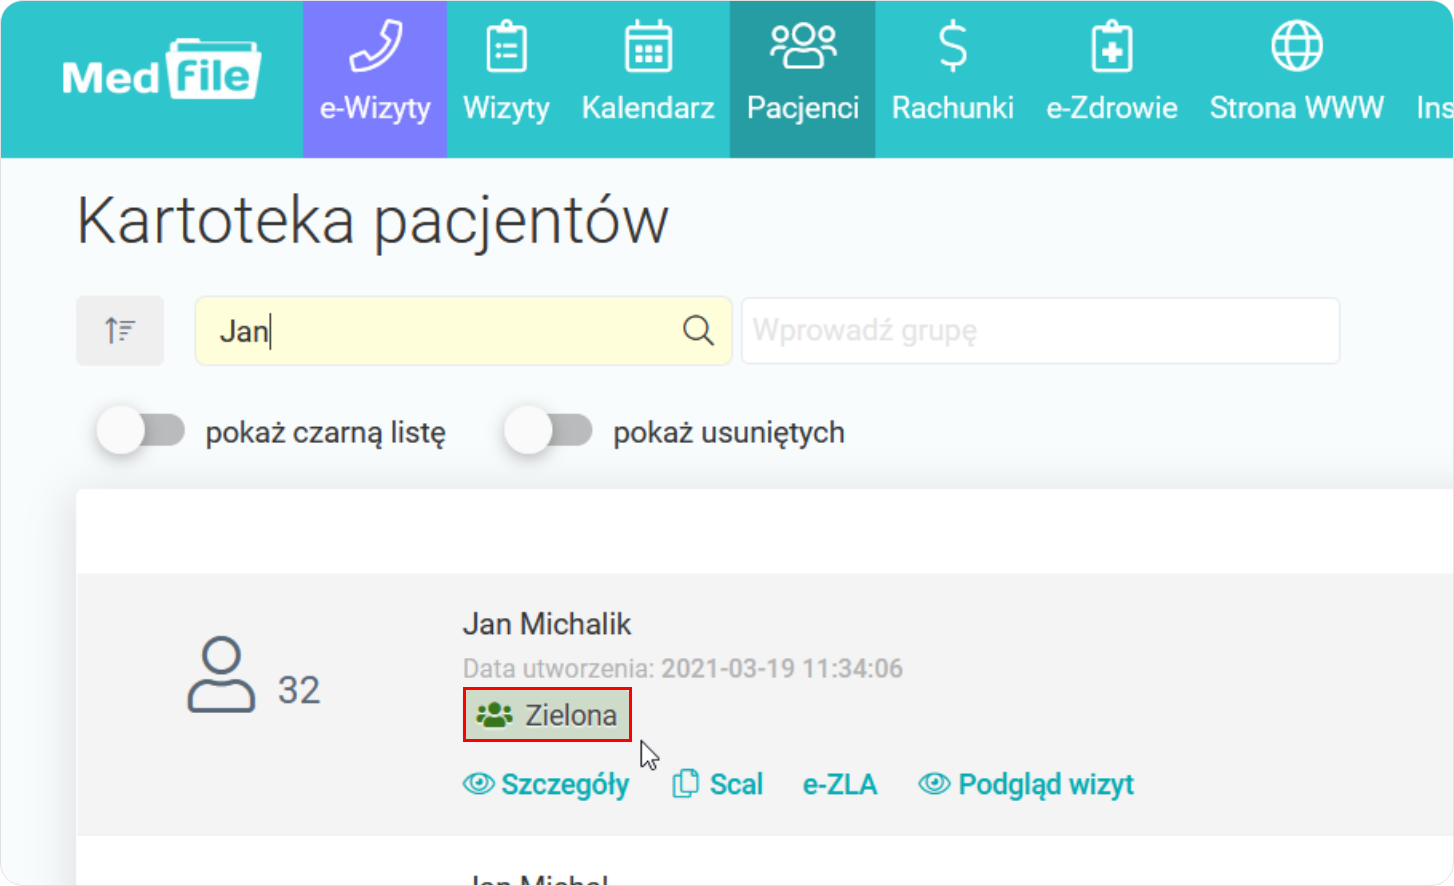Click the Med File logo
Viewport: 1454px width, 886px height.
pos(161,70)
